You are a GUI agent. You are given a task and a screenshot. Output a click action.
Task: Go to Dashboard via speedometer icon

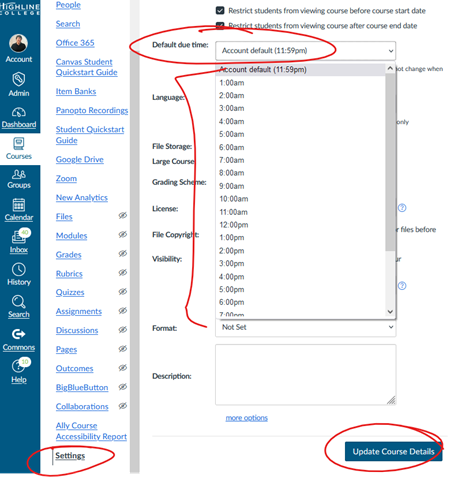(19, 112)
